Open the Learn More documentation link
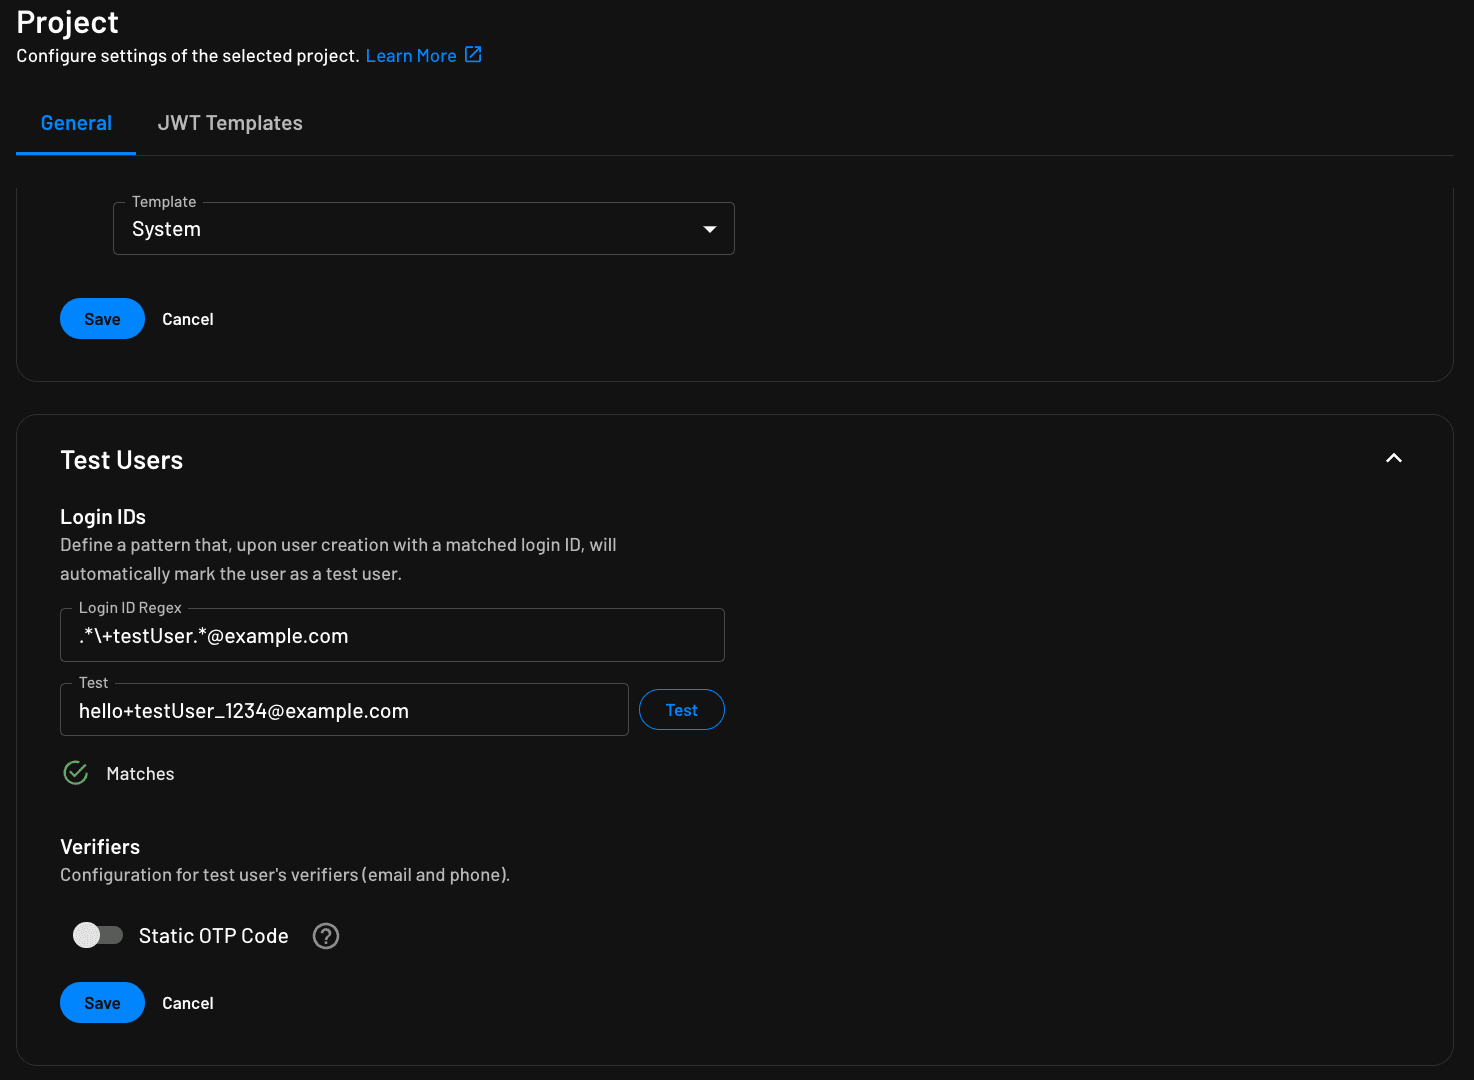This screenshot has width=1474, height=1080. [x=411, y=55]
